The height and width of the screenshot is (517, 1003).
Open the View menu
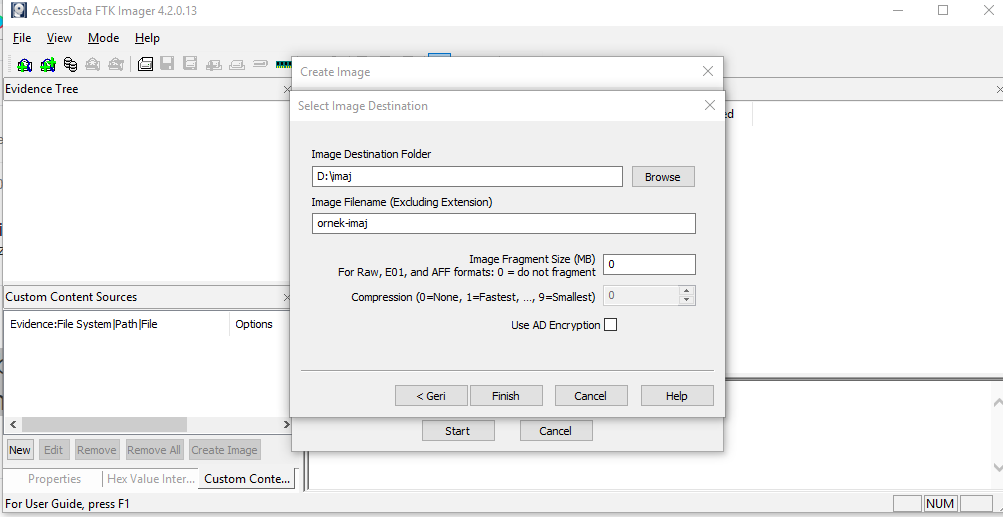pyautogui.click(x=59, y=38)
